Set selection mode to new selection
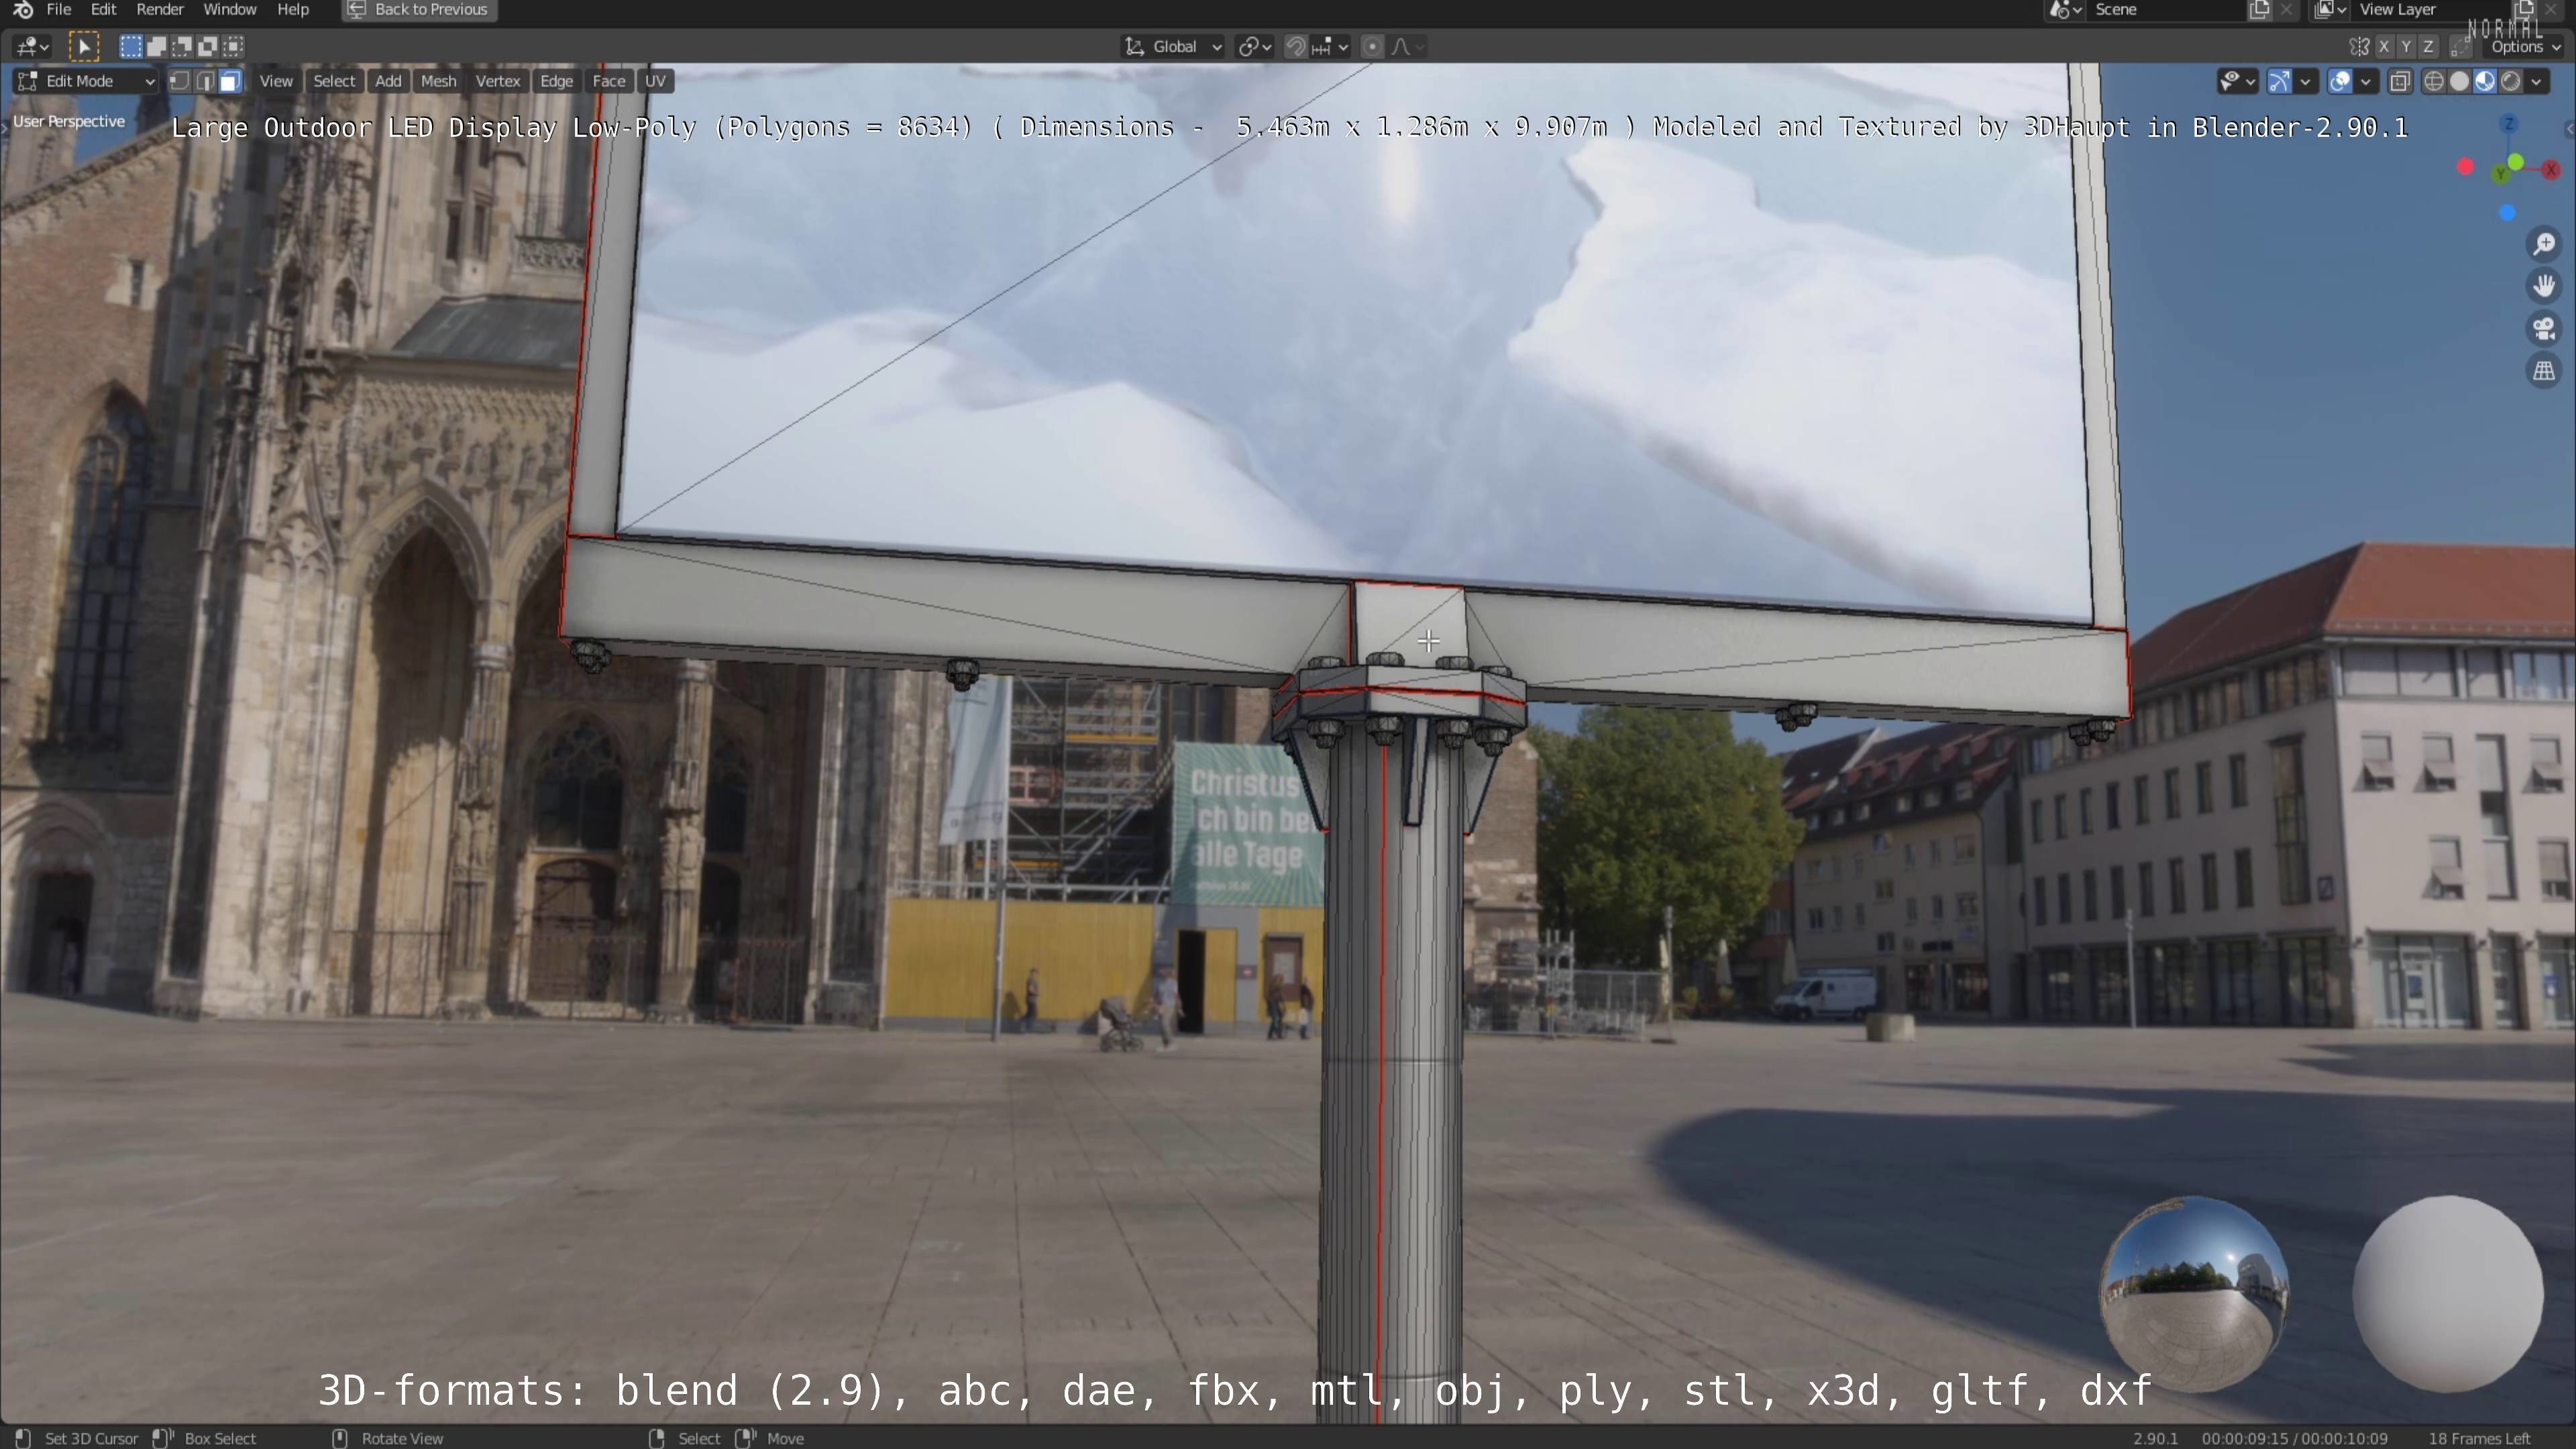Image resolution: width=2576 pixels, height=1449 pixels. point(131,46)
